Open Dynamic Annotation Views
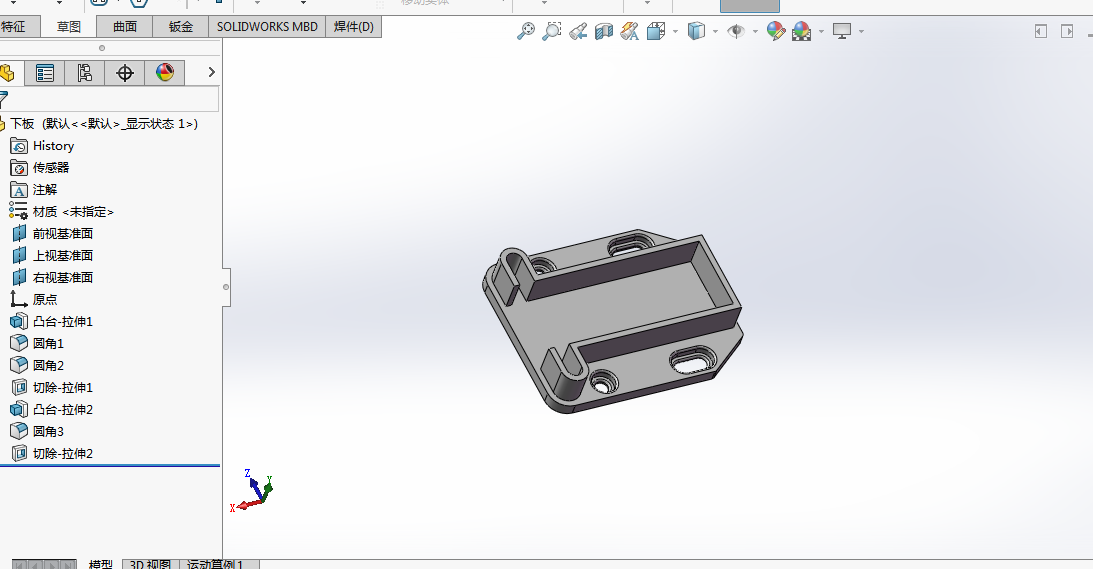Viewport: 1093px width, 569px height. coord(629,31)
